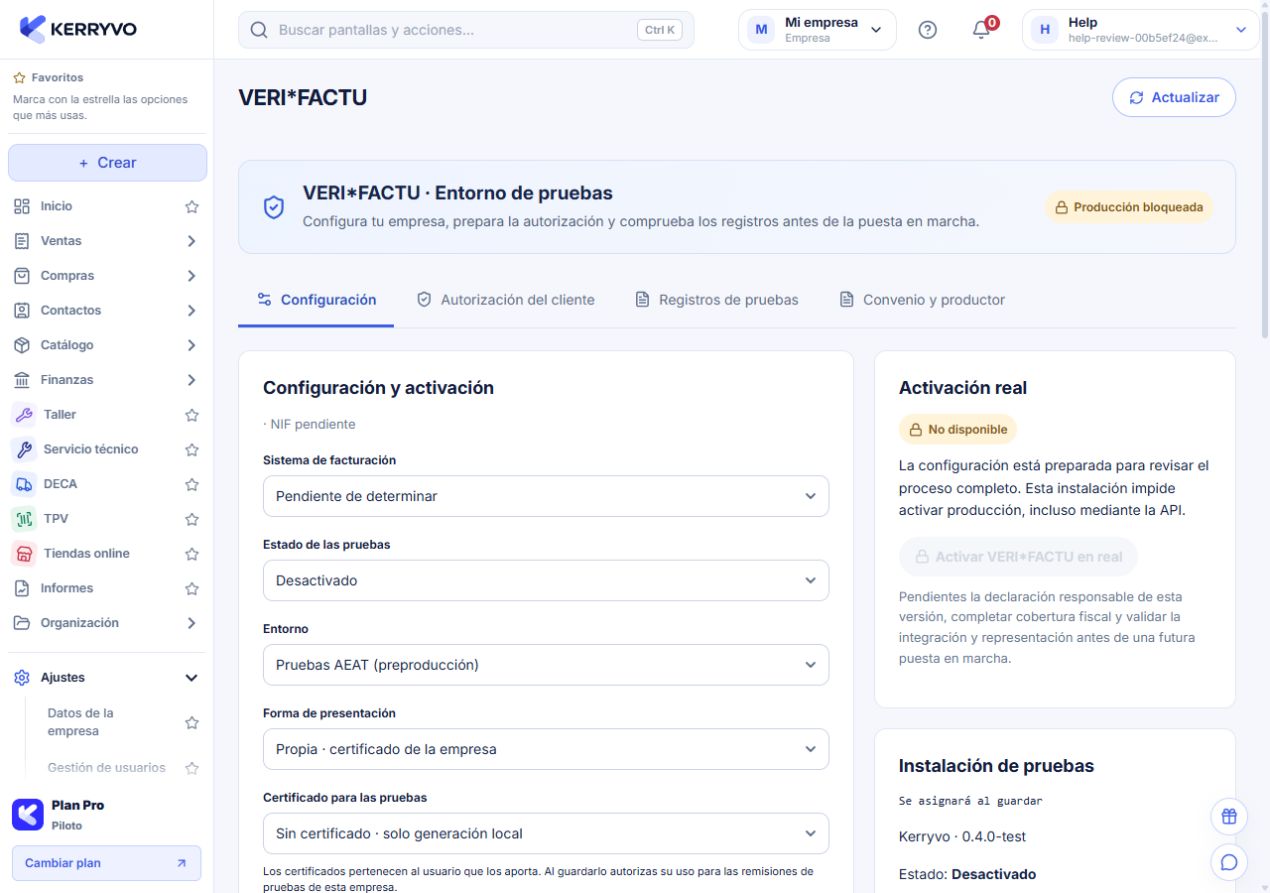Click the Crear button
This screenshot has width=1270, height=893.
tap(107, 163)
